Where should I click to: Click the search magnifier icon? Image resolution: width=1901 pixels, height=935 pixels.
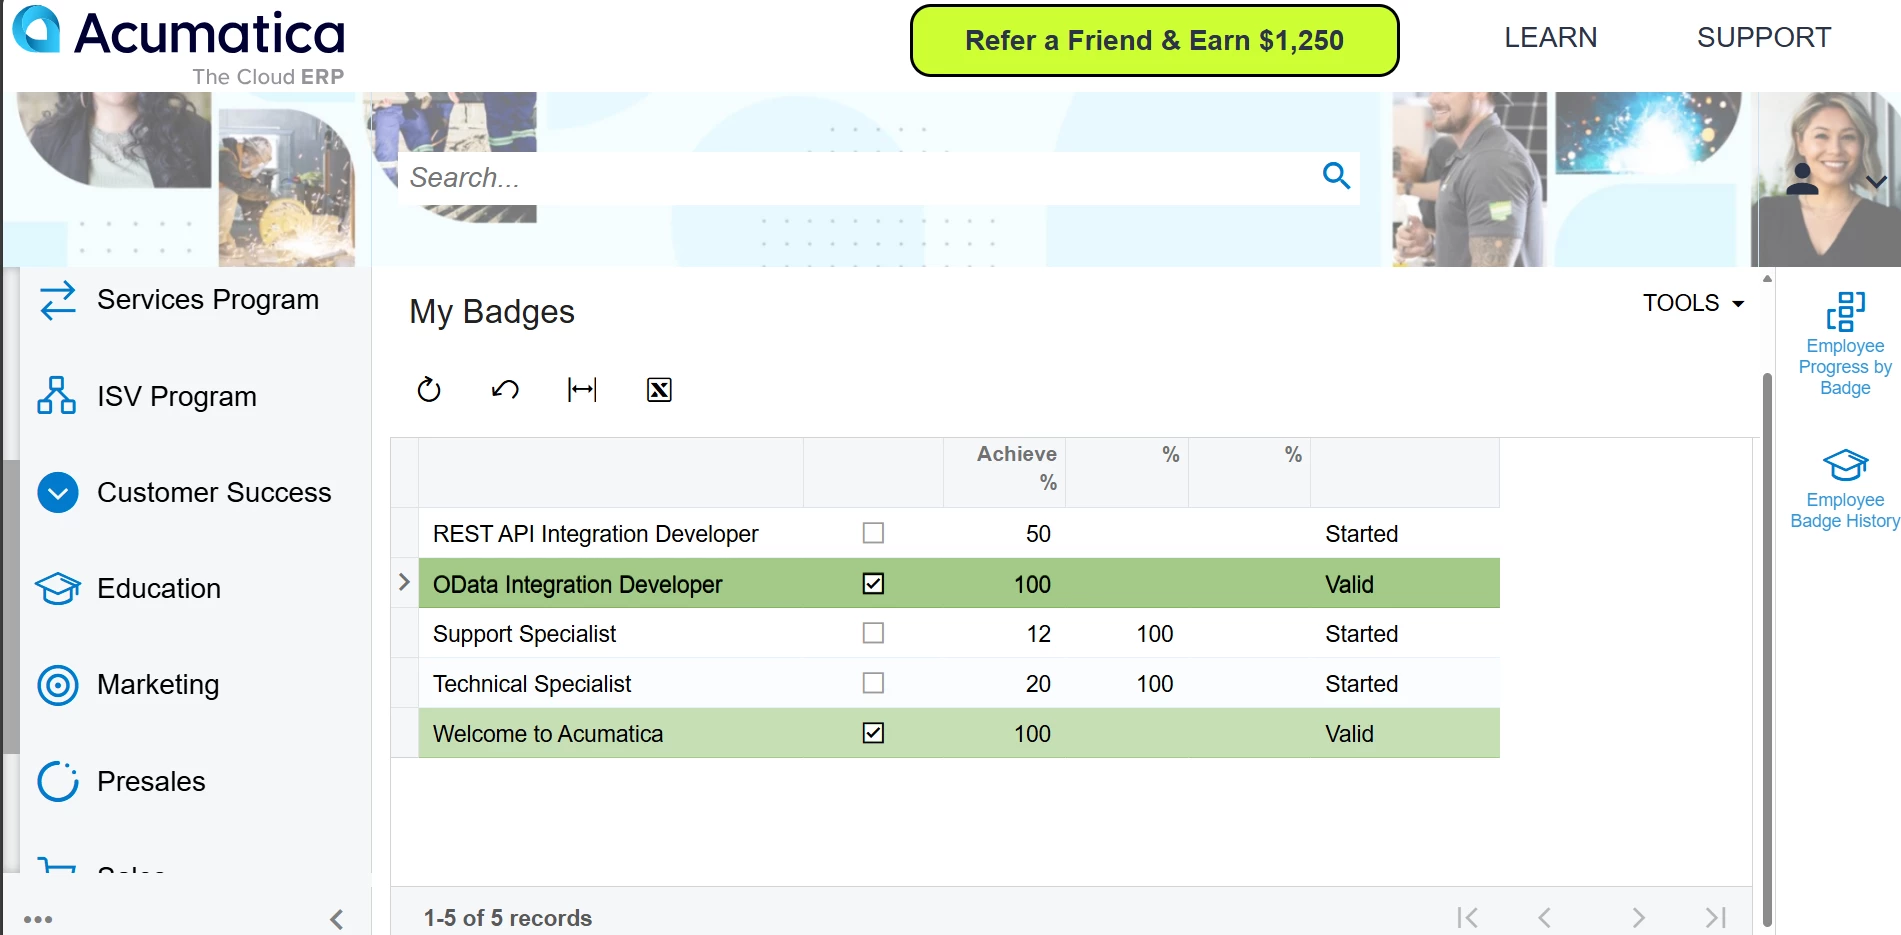coord(1336,176)
